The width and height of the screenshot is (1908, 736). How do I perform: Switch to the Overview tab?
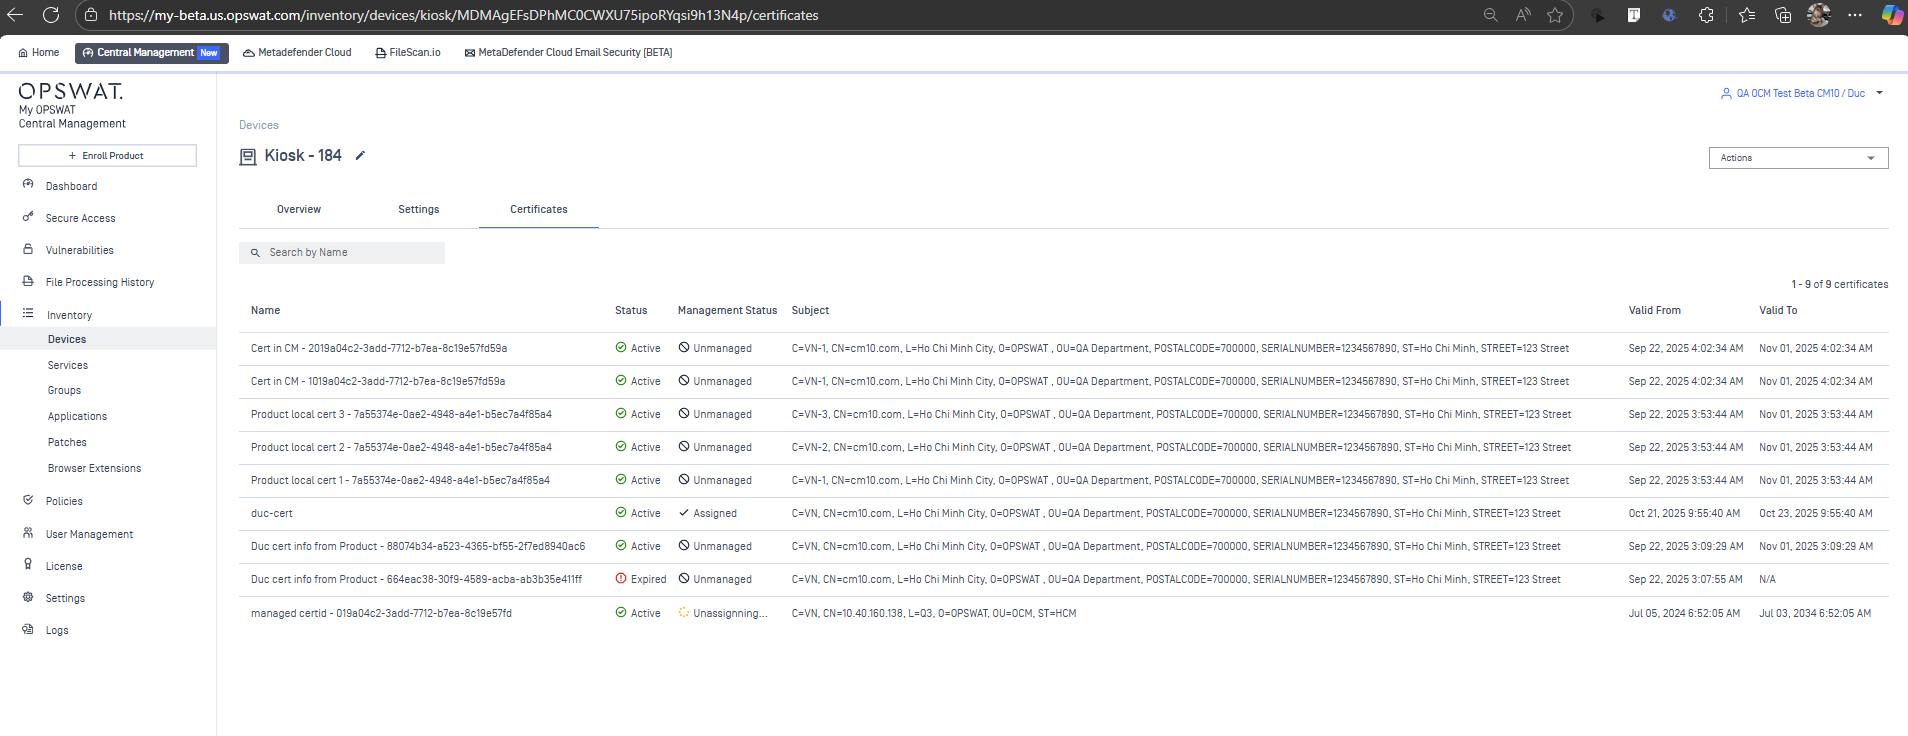click(x=299, y=210)
